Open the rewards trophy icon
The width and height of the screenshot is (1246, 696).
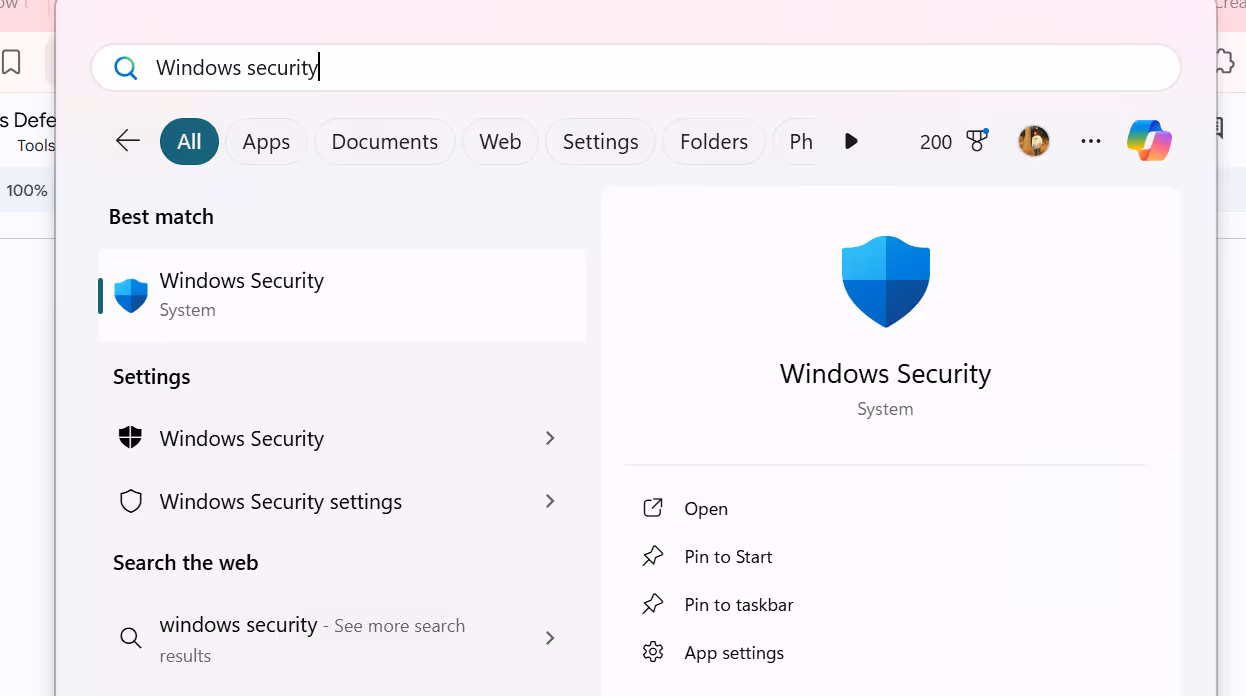(x=977, y=141)
